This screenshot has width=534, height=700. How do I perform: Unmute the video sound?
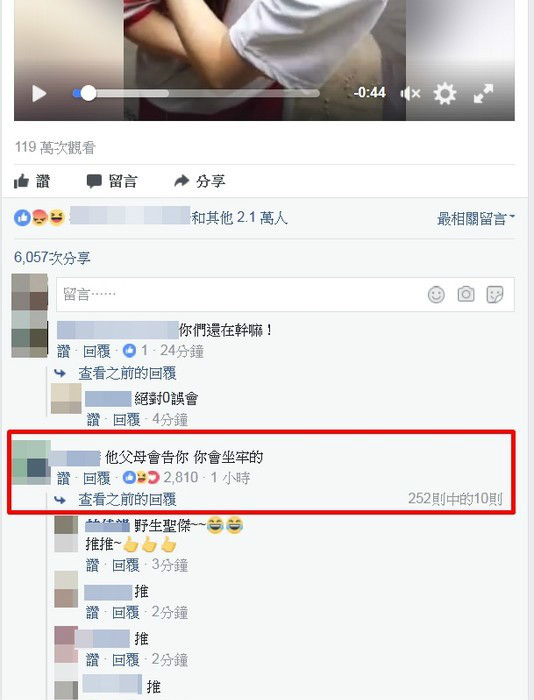pyautogui.click(x=410, y=93)
